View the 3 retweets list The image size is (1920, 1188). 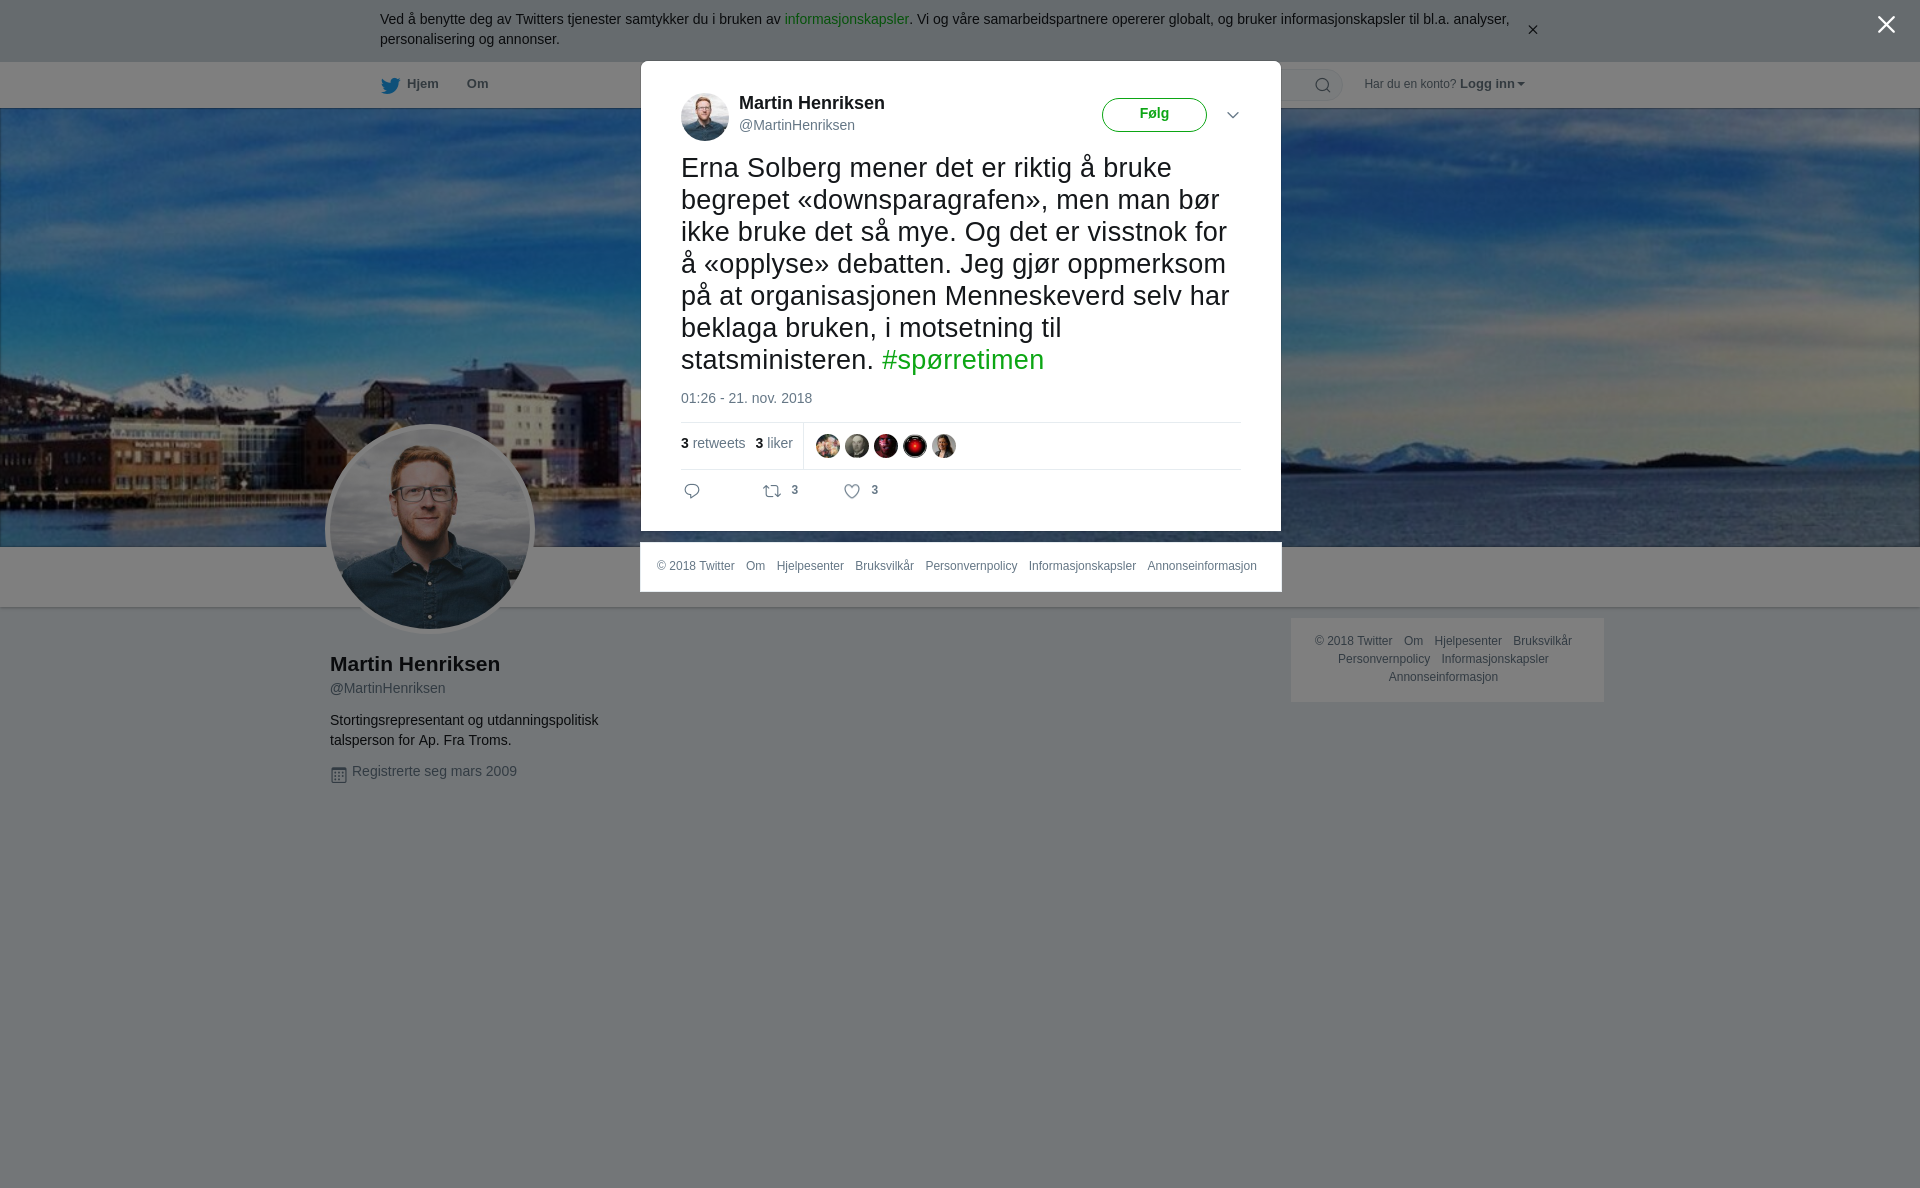(x=713, y=443)
